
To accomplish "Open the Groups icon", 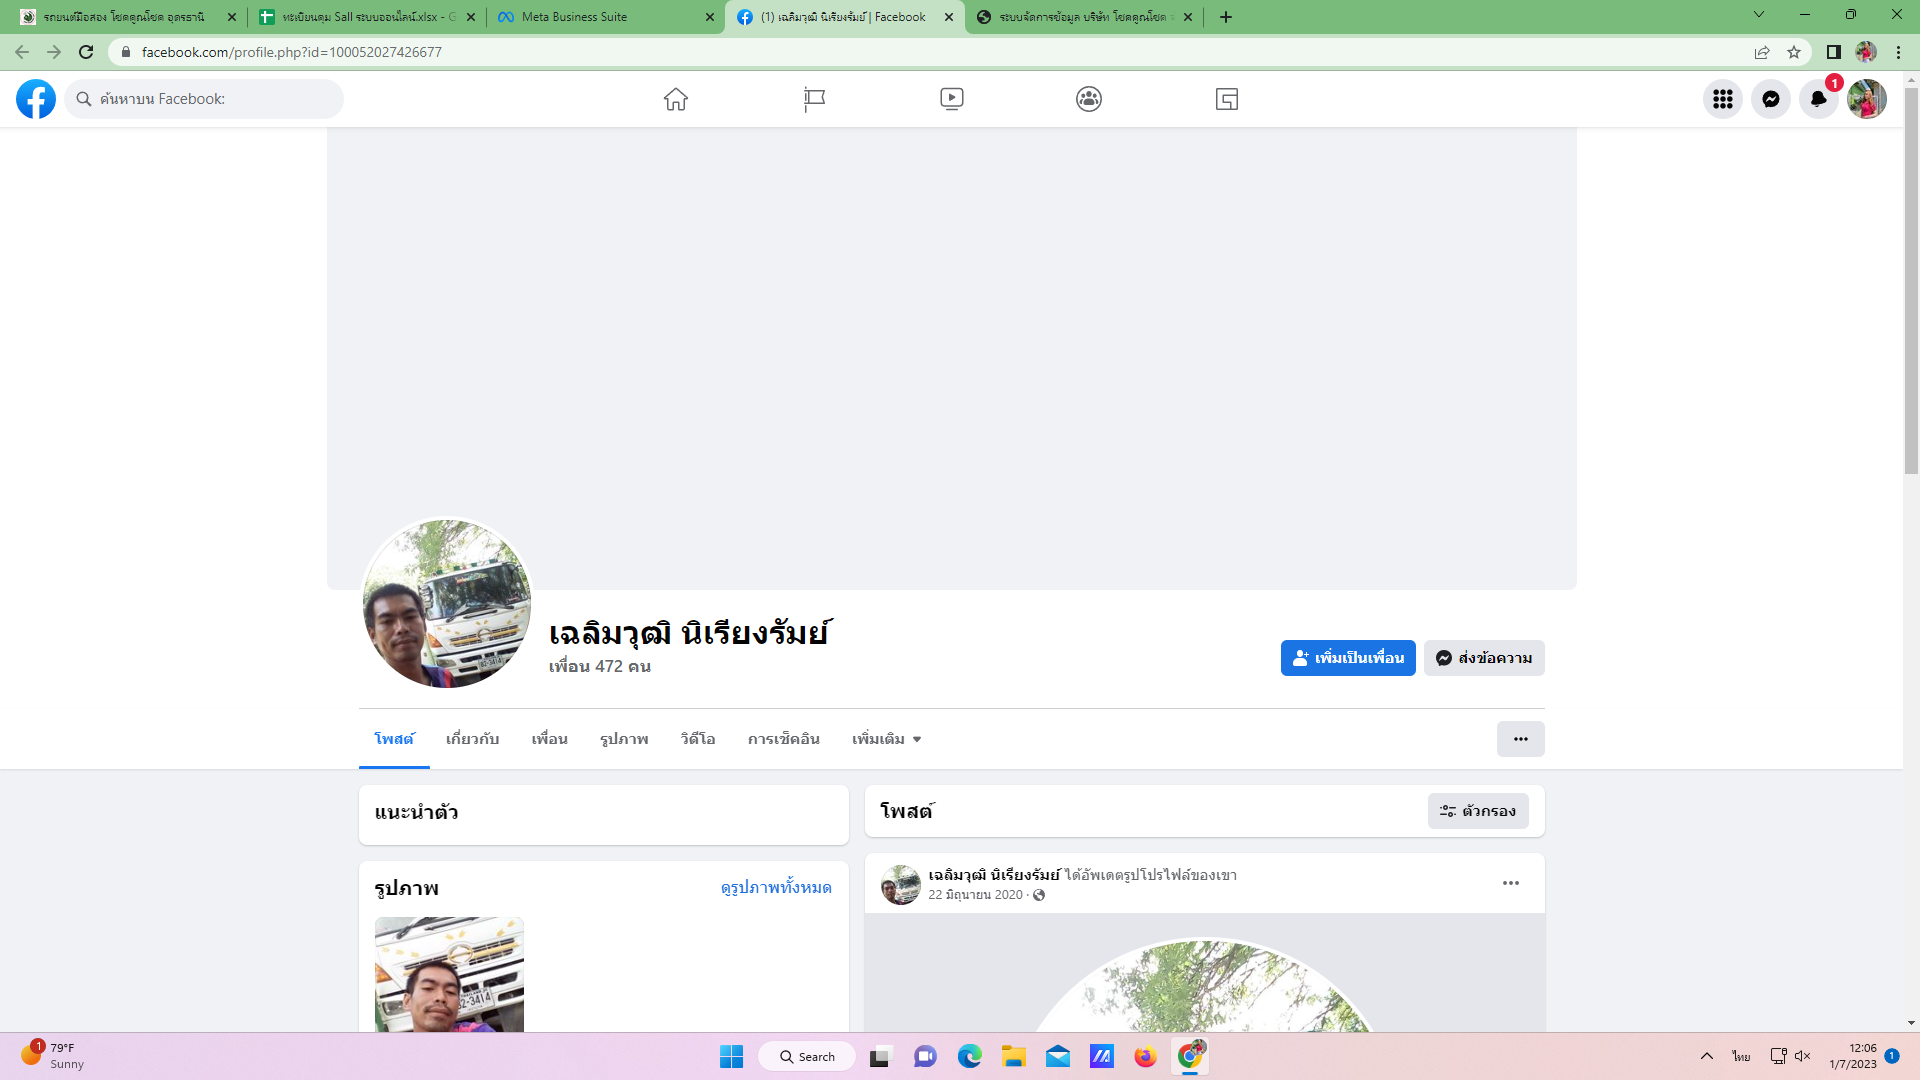I will tap(1089, 99).
